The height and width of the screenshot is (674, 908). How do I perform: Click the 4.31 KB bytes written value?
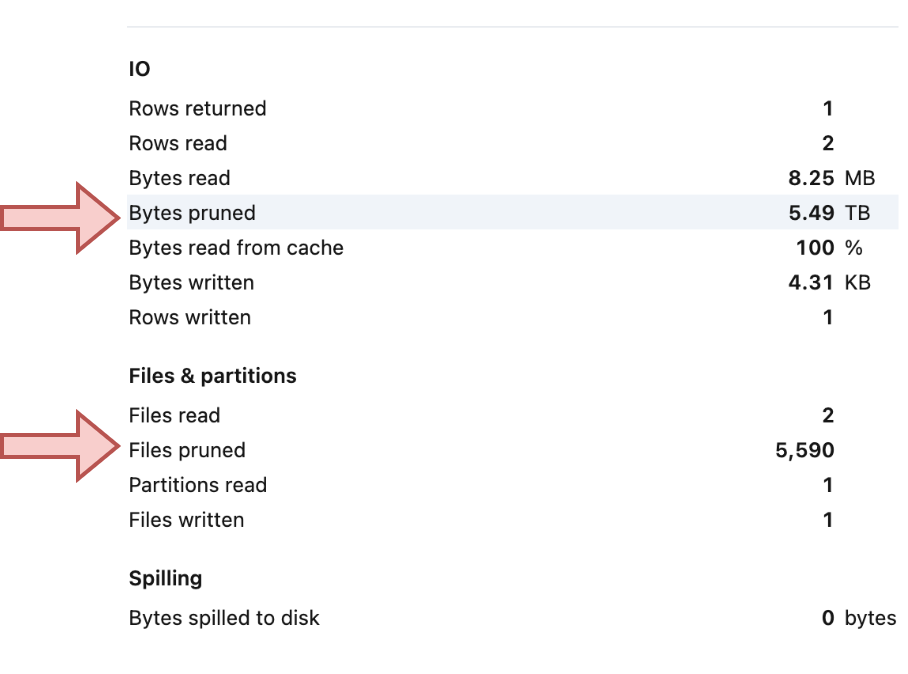[829, 283]
